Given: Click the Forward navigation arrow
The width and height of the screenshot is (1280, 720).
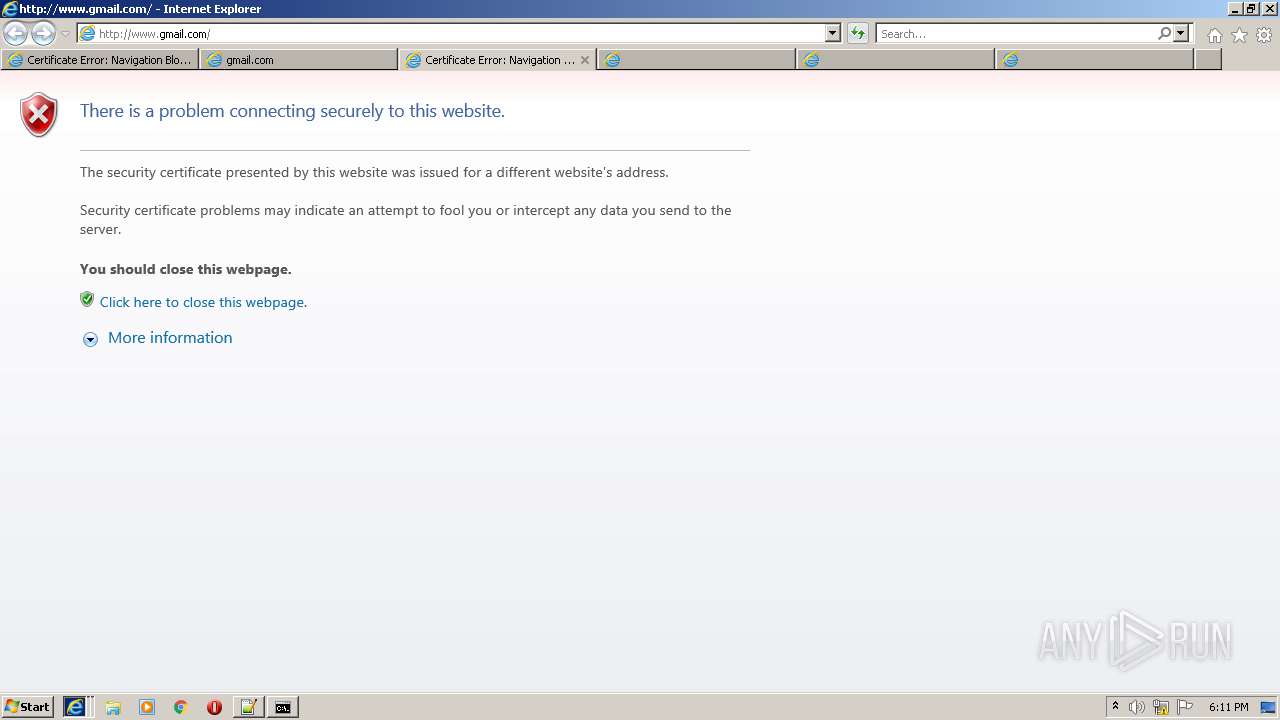Looking at the screenshot, I should (x=43, y=34).
